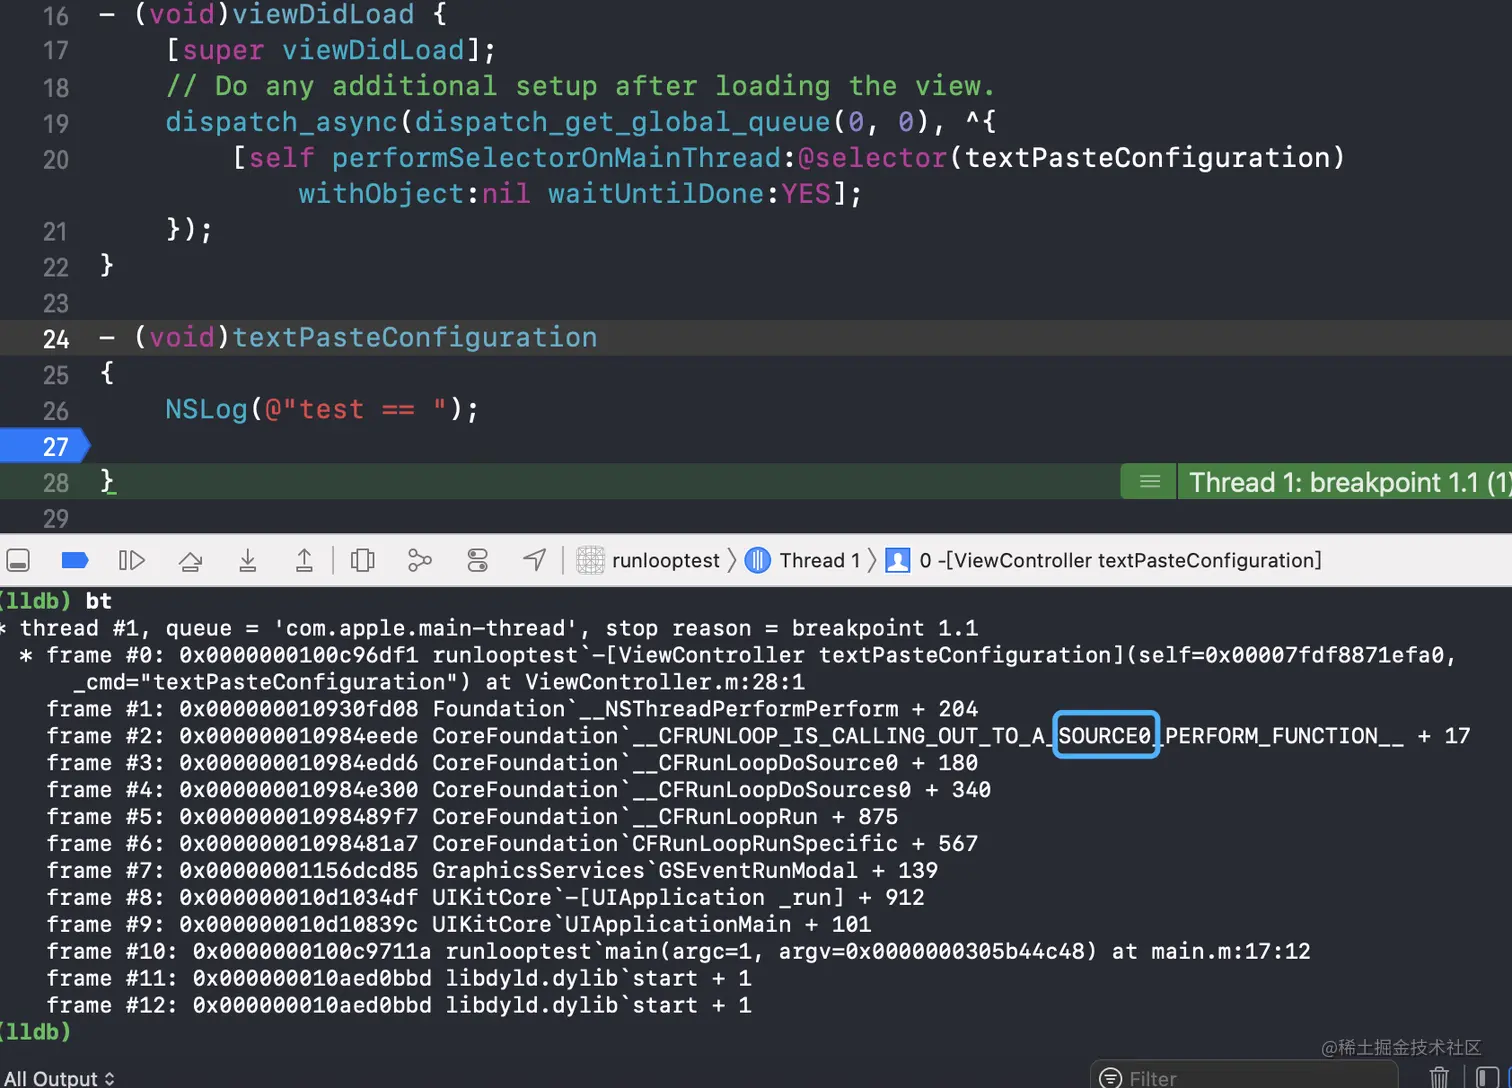Image resolution: width=1512 pixels, height=1088 pixels.
Task: Click dispatch_get_global_queue on line 19
Action: click(622, 122)
